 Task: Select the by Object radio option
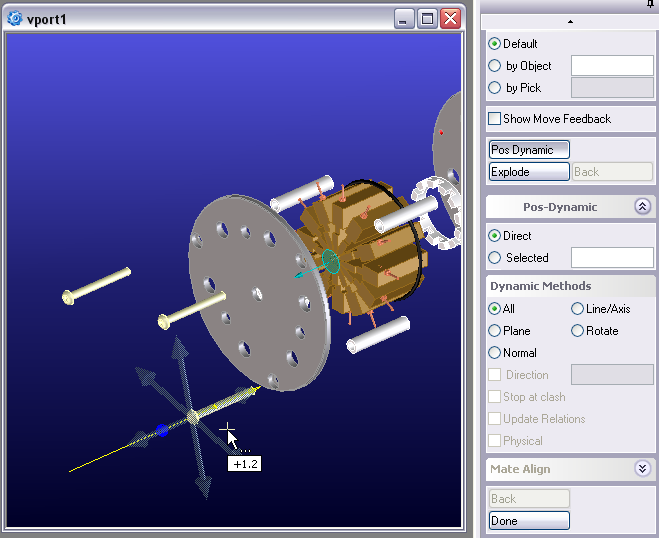coord(495,66)
